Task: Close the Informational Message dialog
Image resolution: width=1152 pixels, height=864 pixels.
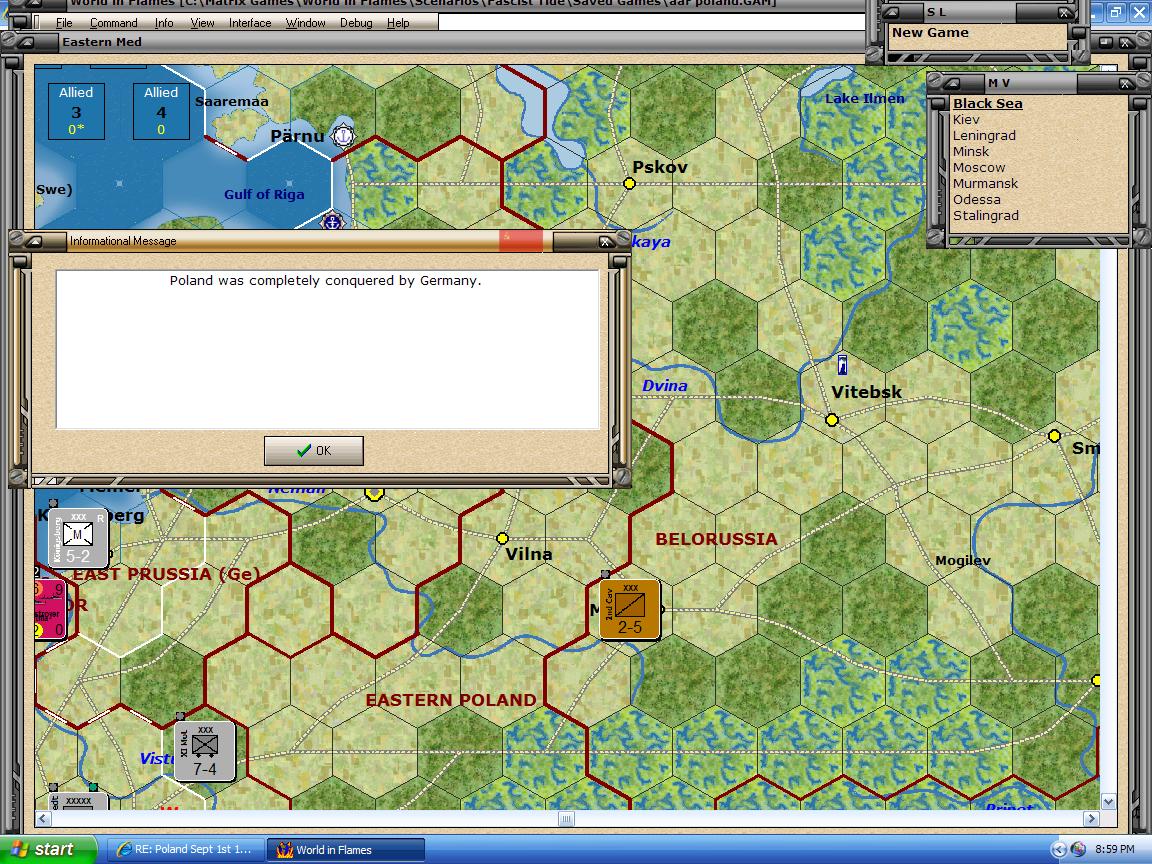Action: [x=605, y=241]
